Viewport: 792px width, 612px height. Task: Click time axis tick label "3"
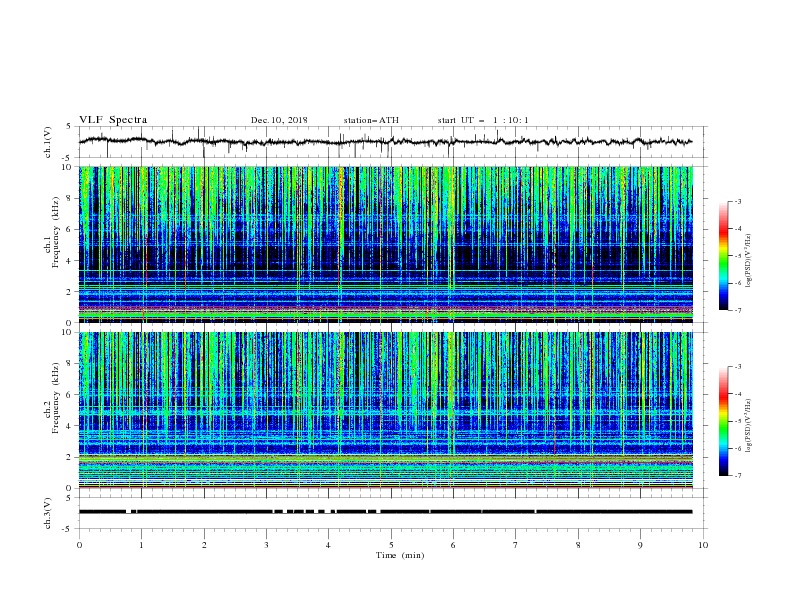pyautogui.click(x=266, y=545)
